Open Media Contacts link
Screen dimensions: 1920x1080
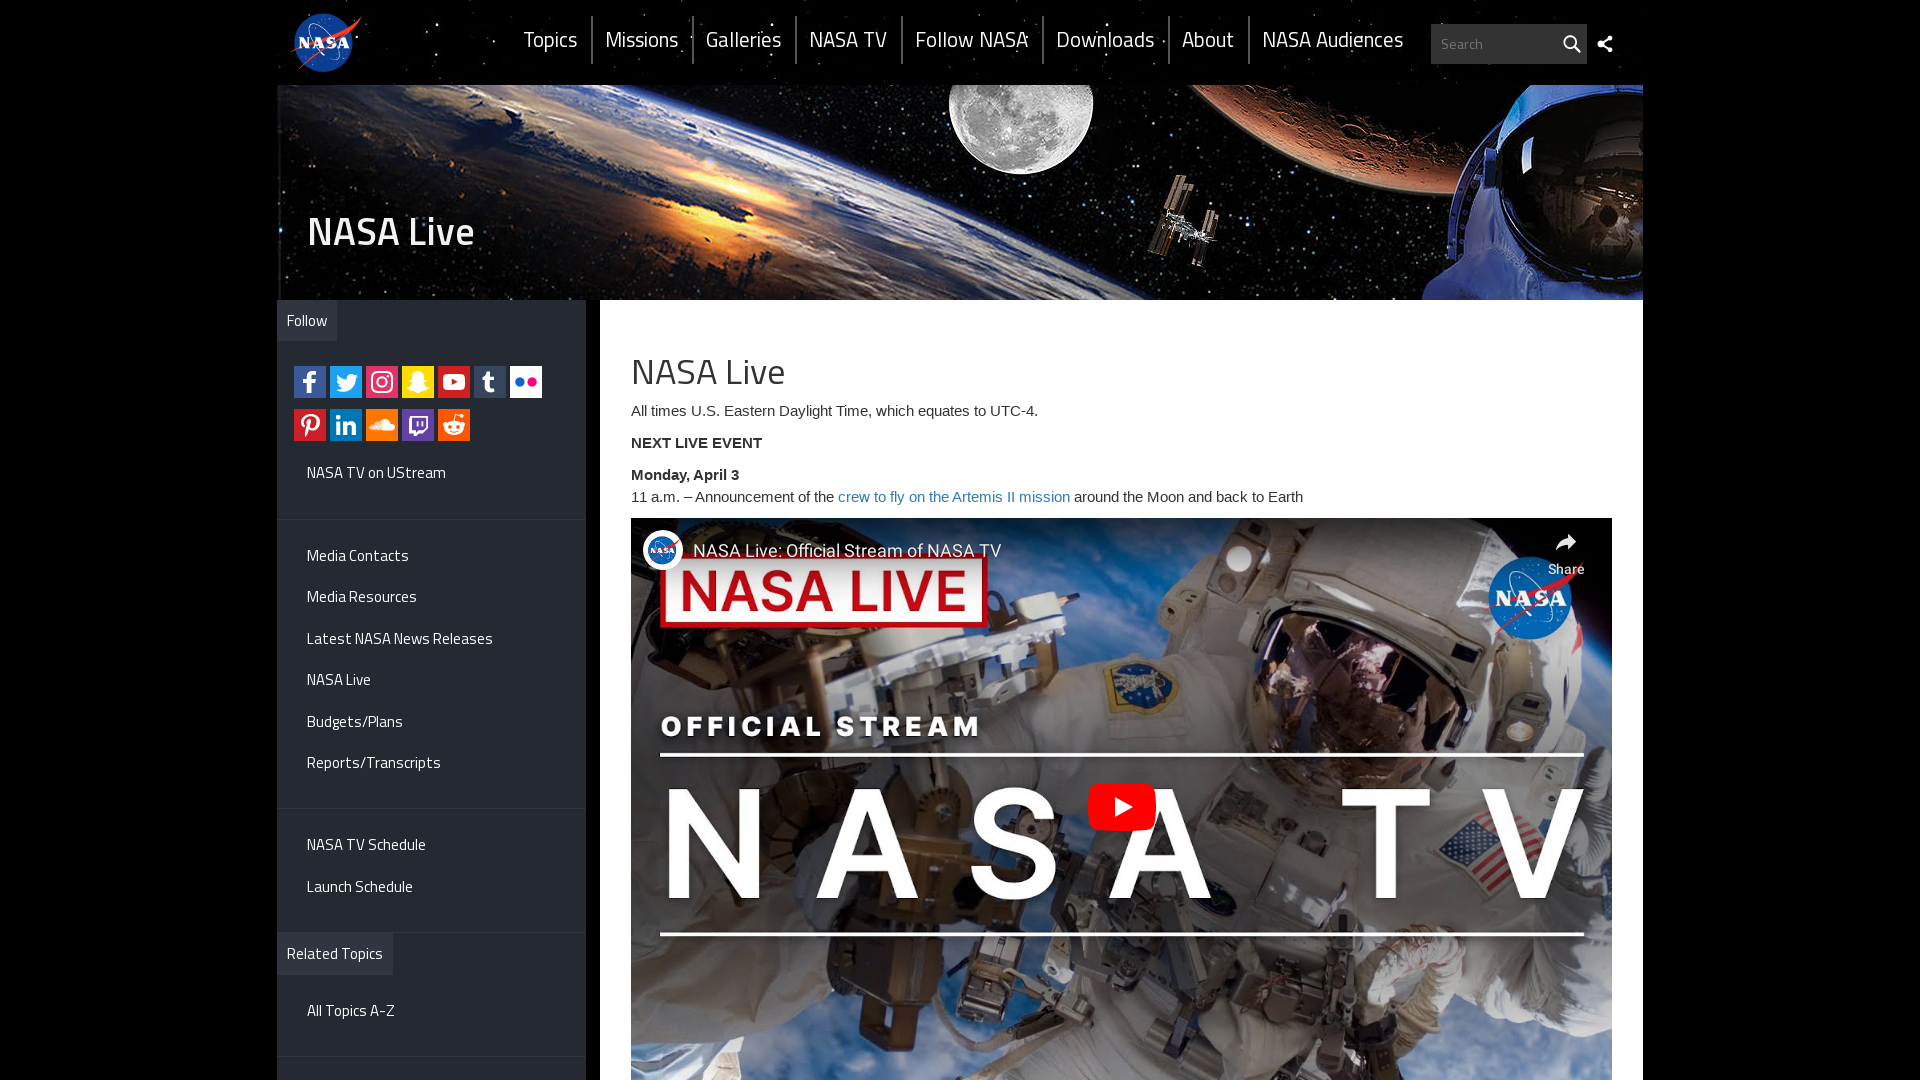pos(357,556)
